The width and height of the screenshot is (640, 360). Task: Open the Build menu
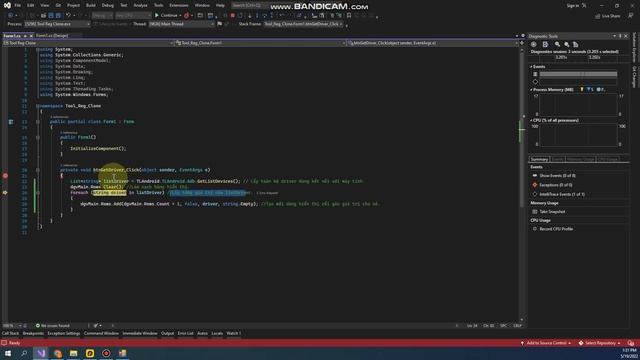point(91,5)
